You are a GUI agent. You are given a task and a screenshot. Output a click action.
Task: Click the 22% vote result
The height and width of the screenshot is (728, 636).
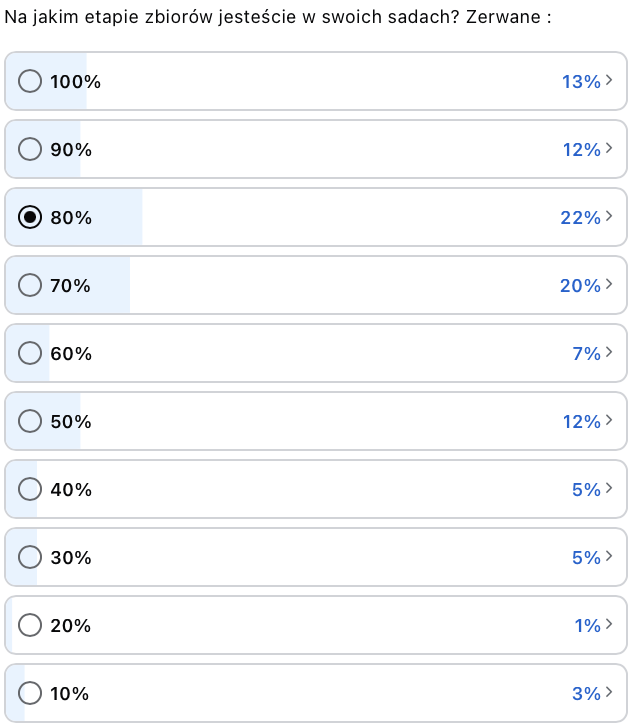(x=580, y=217)
